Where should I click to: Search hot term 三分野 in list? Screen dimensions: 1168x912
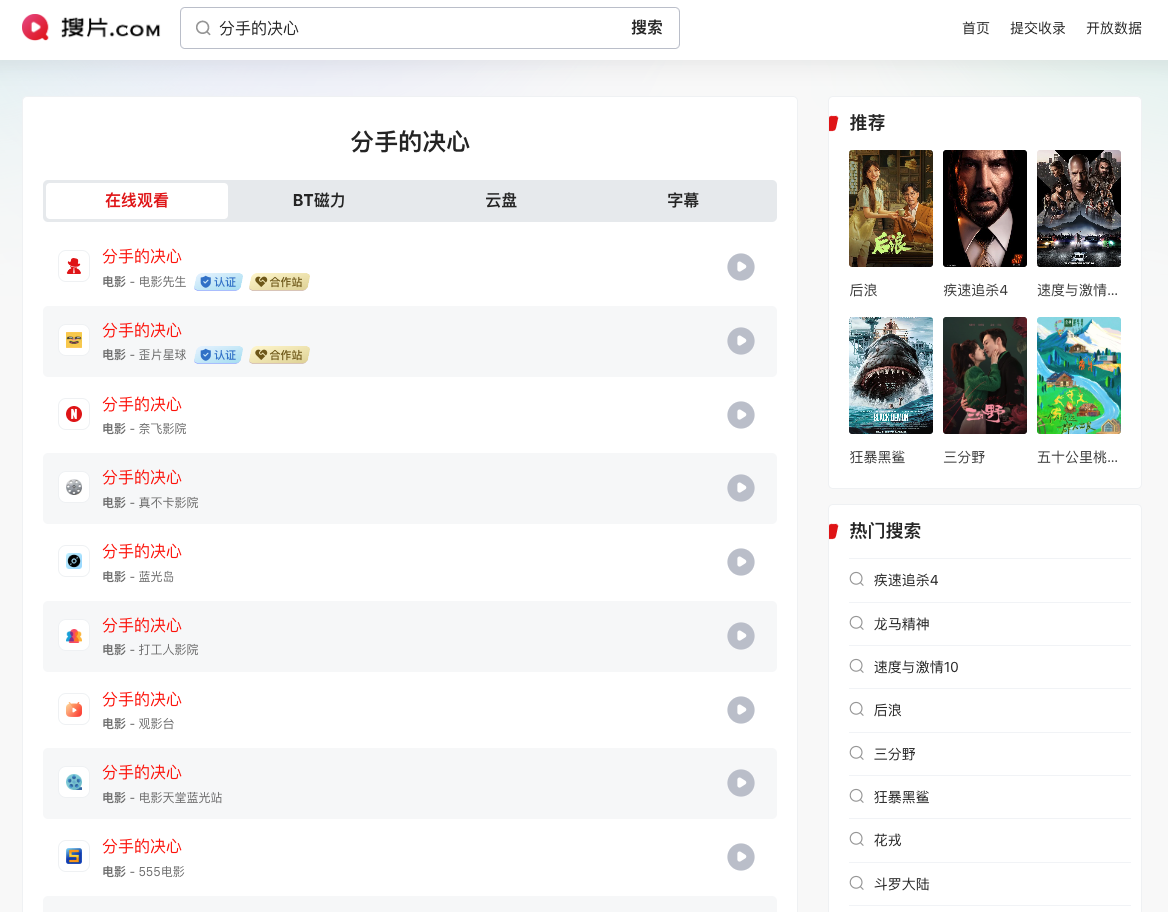point(895,754)
